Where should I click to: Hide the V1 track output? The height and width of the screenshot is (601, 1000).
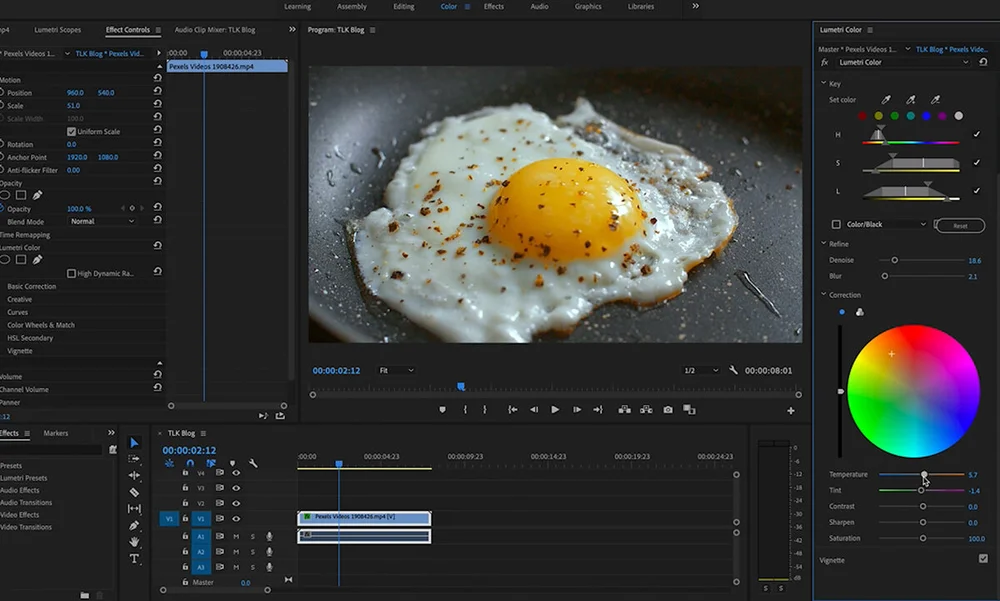236,519
